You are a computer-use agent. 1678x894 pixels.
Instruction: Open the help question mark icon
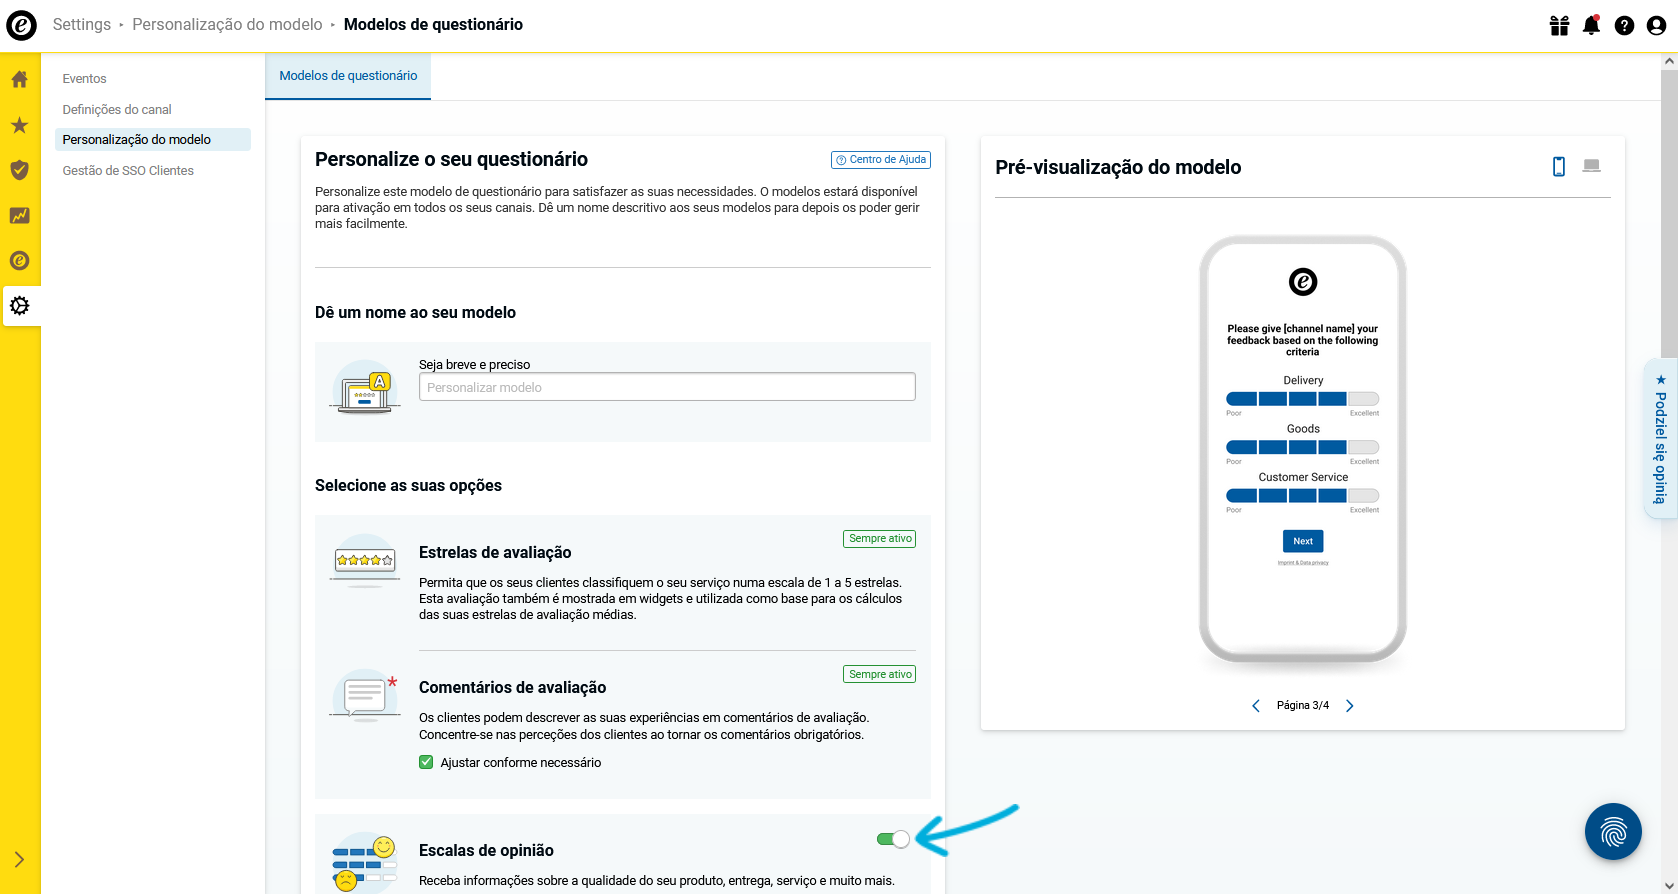pos(1624,25)
